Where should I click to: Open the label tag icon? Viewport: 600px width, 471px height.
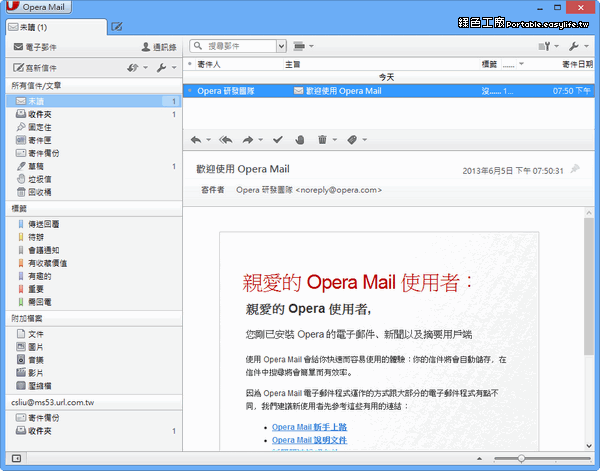tap(352, 140)
